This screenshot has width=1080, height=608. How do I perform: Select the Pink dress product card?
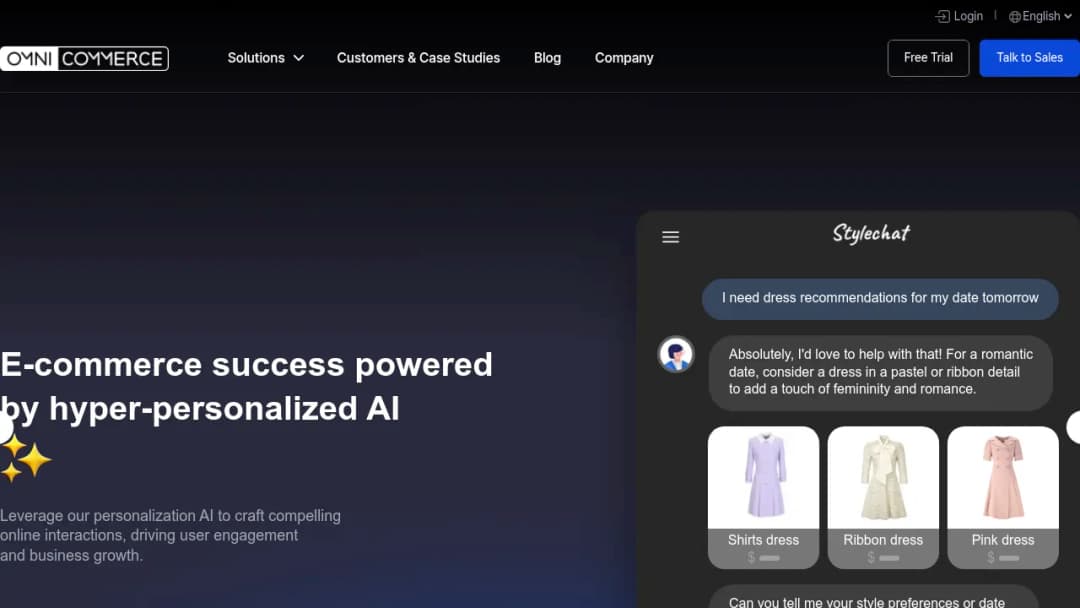[1003, 497]
